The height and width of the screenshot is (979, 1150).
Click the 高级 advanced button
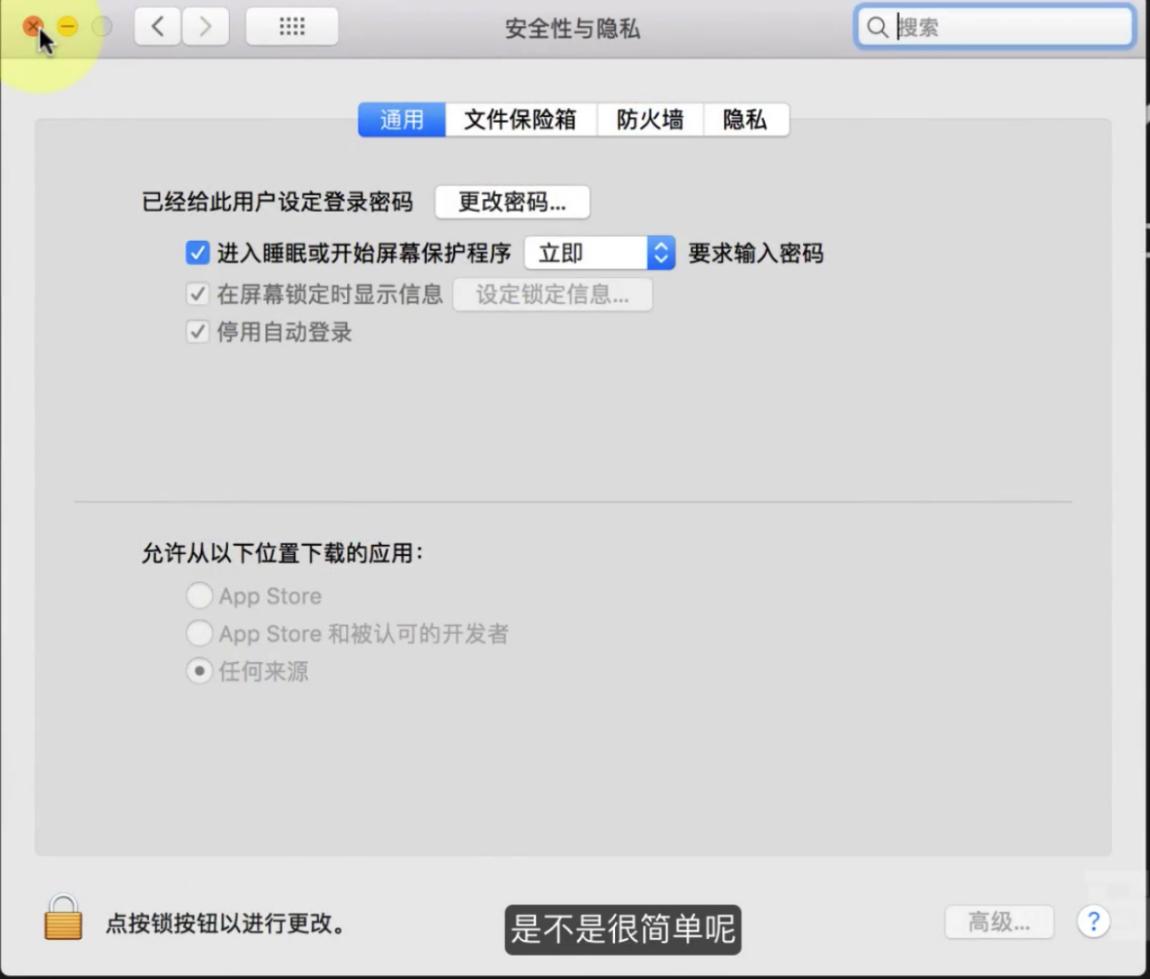[998, 921]
